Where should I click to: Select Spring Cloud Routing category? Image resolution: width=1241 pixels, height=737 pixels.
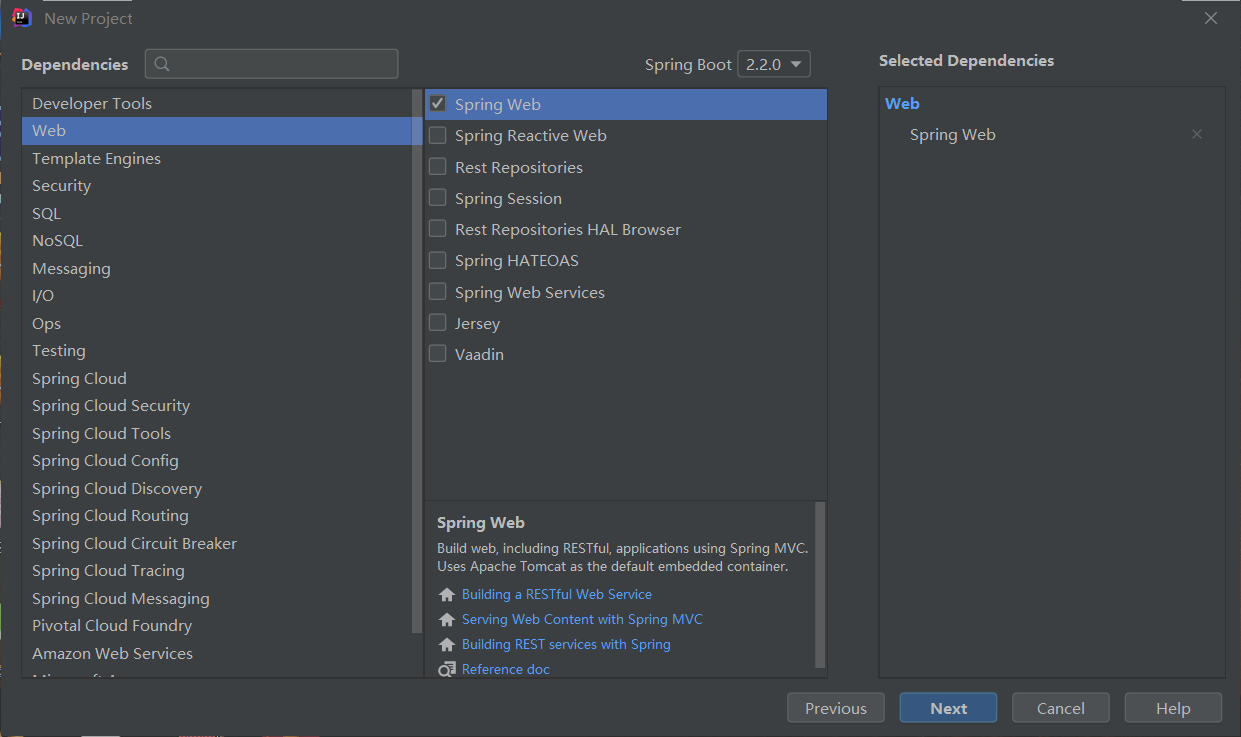217,516
